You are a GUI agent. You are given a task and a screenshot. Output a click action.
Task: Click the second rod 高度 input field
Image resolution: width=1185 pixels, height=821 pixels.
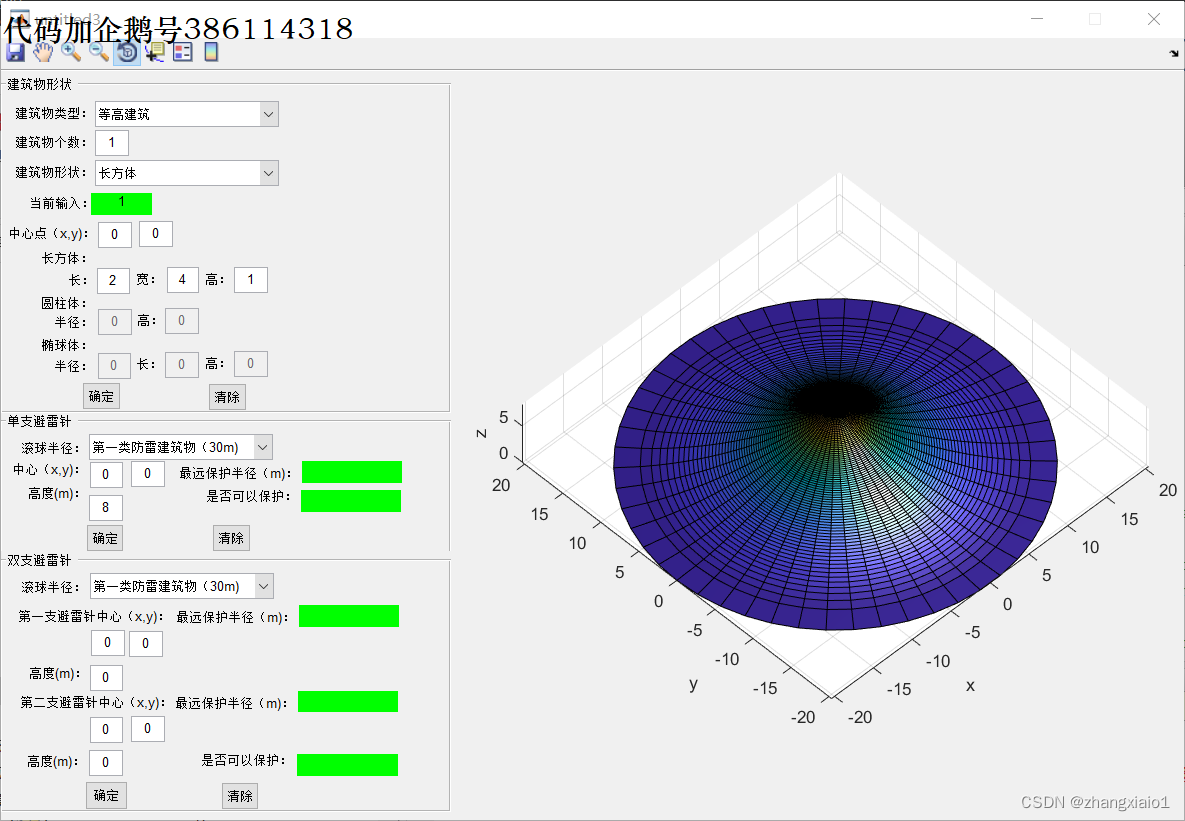point(106,763)
